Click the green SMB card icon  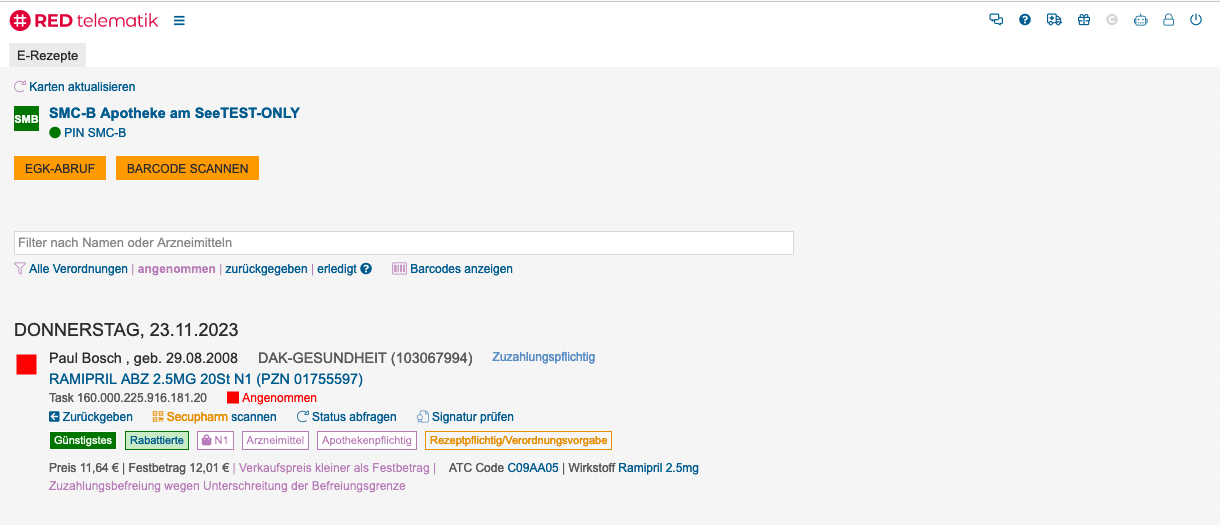[26, 120]
